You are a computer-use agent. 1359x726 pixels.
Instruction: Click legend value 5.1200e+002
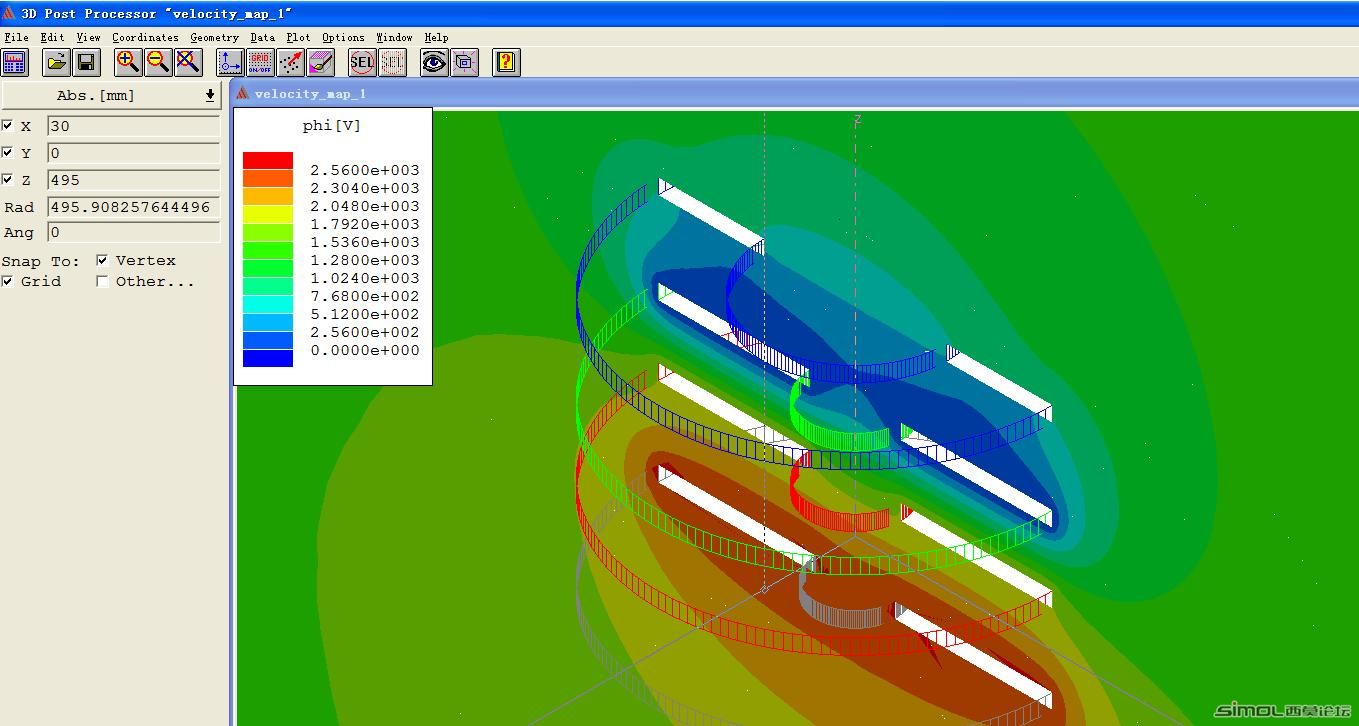pyautogui.click(x=364, y=314)
